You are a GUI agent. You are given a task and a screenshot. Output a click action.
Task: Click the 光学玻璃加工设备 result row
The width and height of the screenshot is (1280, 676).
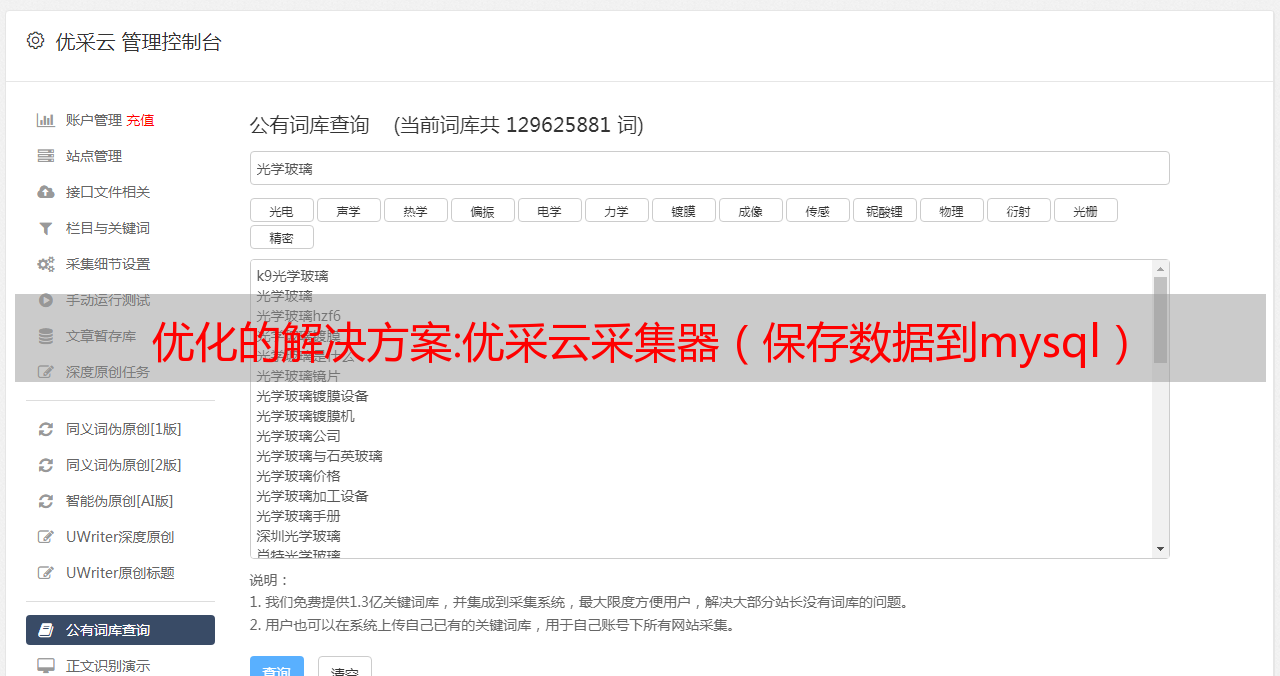(x=702, y=496)
